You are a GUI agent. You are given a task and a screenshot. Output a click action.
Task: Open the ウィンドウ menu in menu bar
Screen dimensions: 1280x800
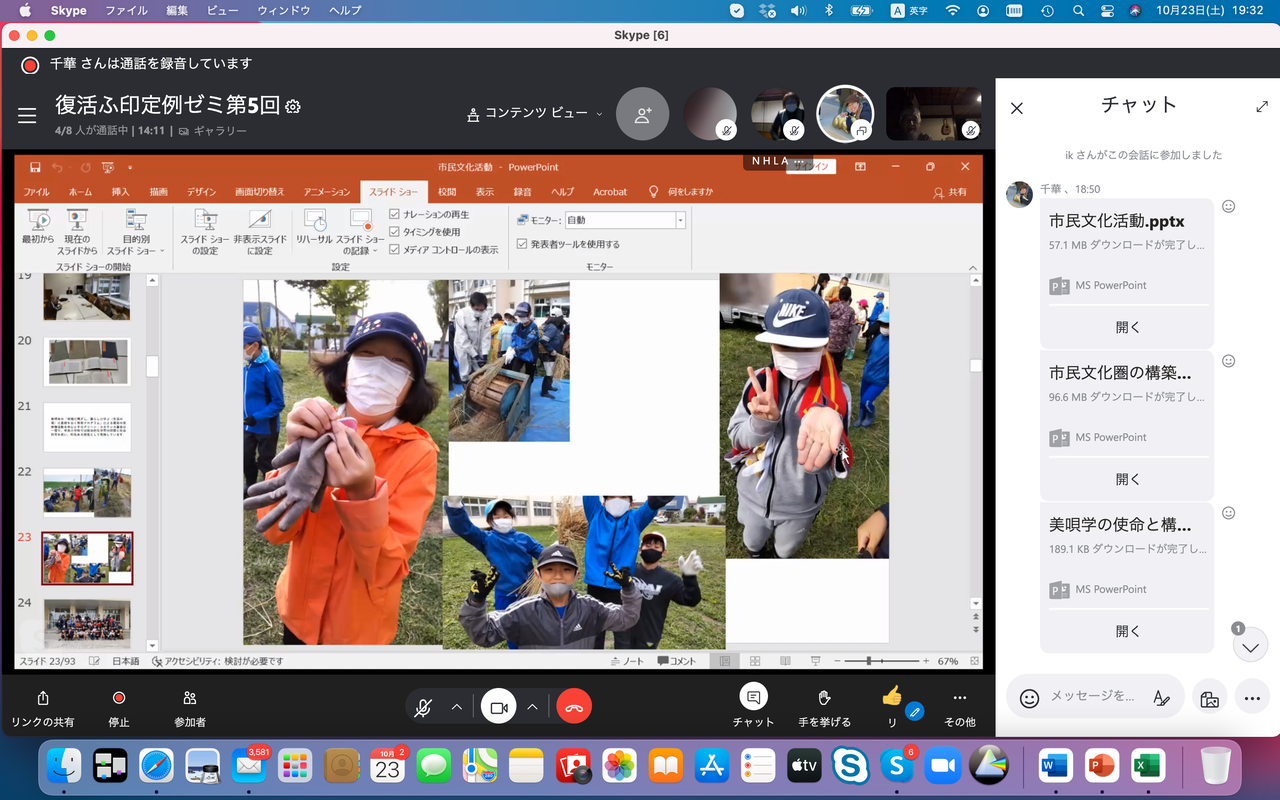(x=283, y=11)
